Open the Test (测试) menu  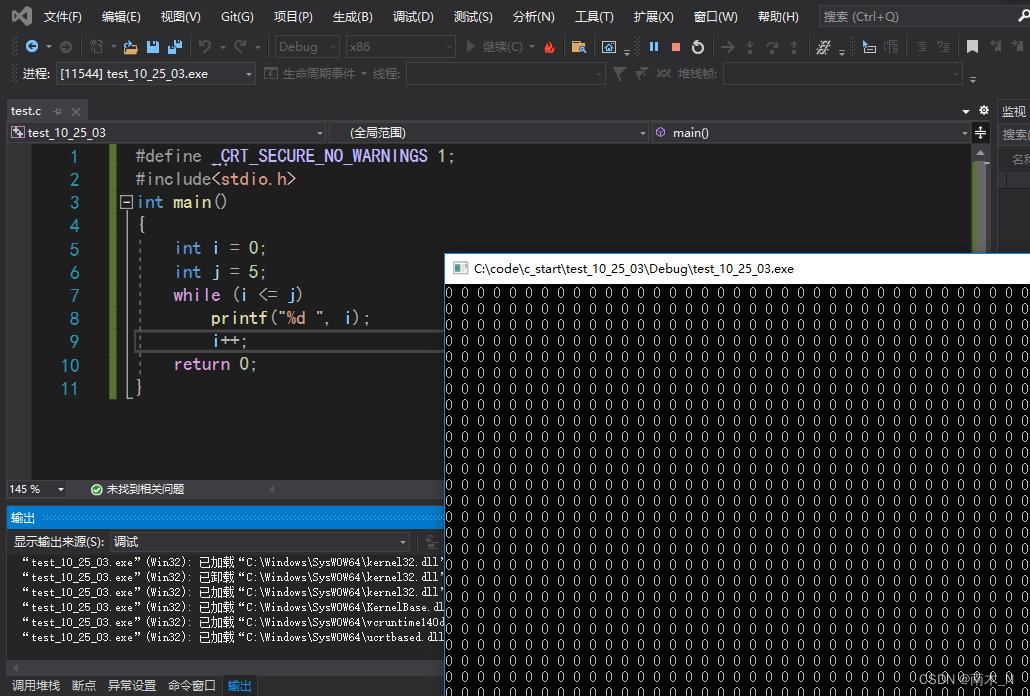click(473, 16)
